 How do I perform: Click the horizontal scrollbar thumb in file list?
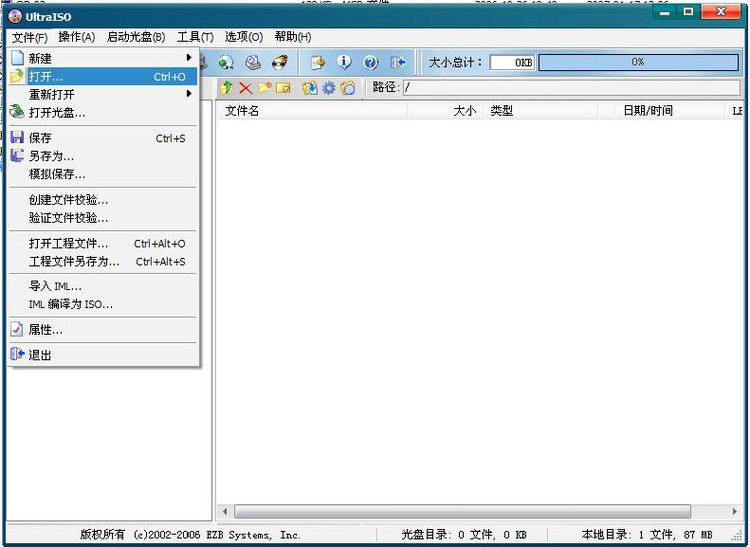click(x=462, y=511)
